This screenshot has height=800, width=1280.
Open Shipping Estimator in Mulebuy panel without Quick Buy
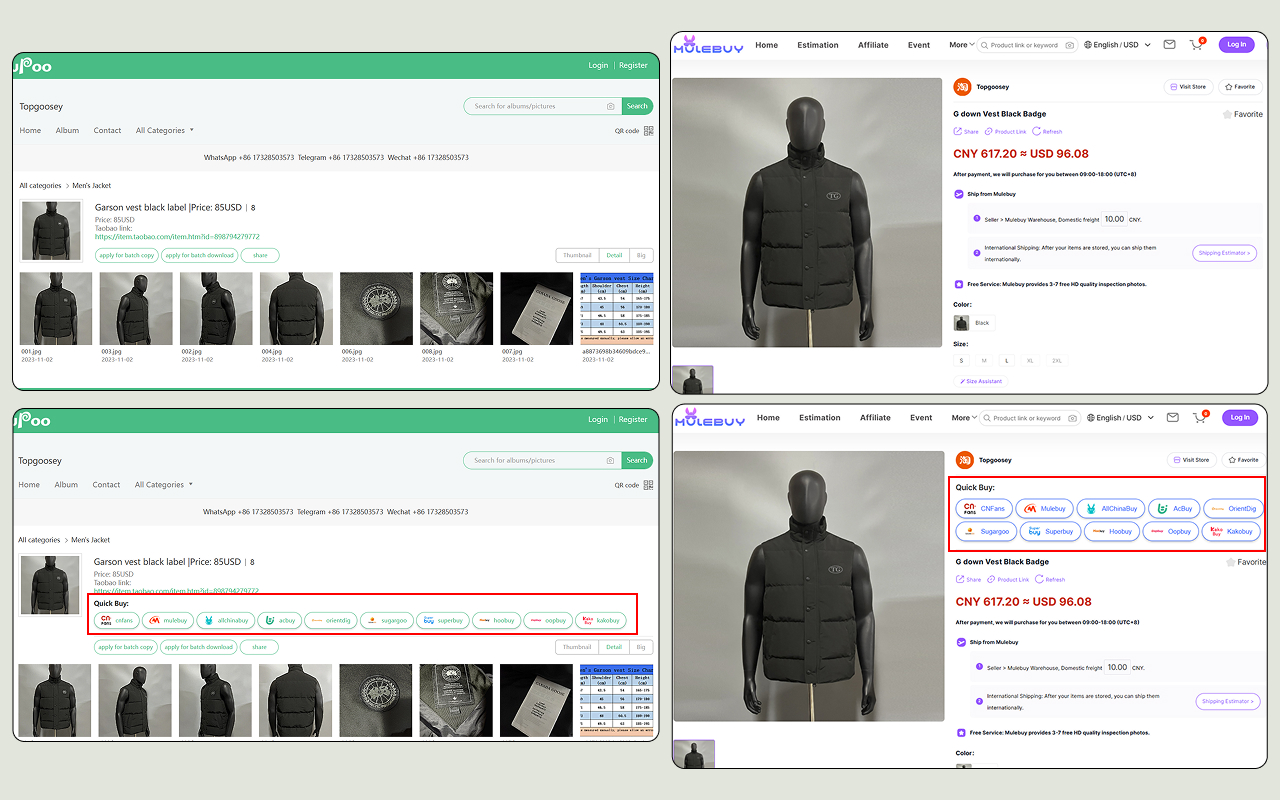1224,253
